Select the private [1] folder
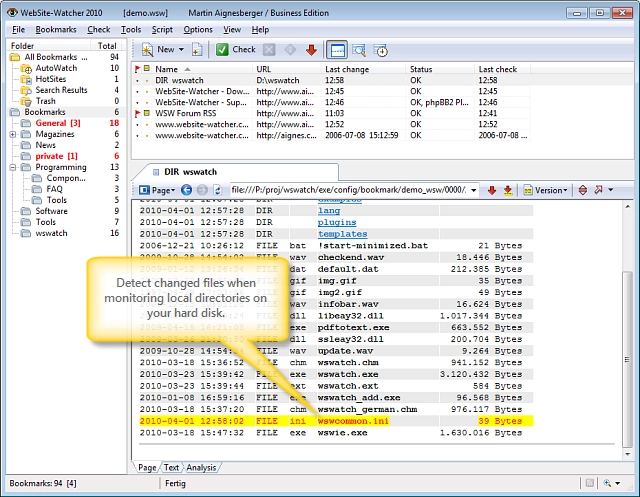This screenshot has height=497, width=640. pos(56,156)
